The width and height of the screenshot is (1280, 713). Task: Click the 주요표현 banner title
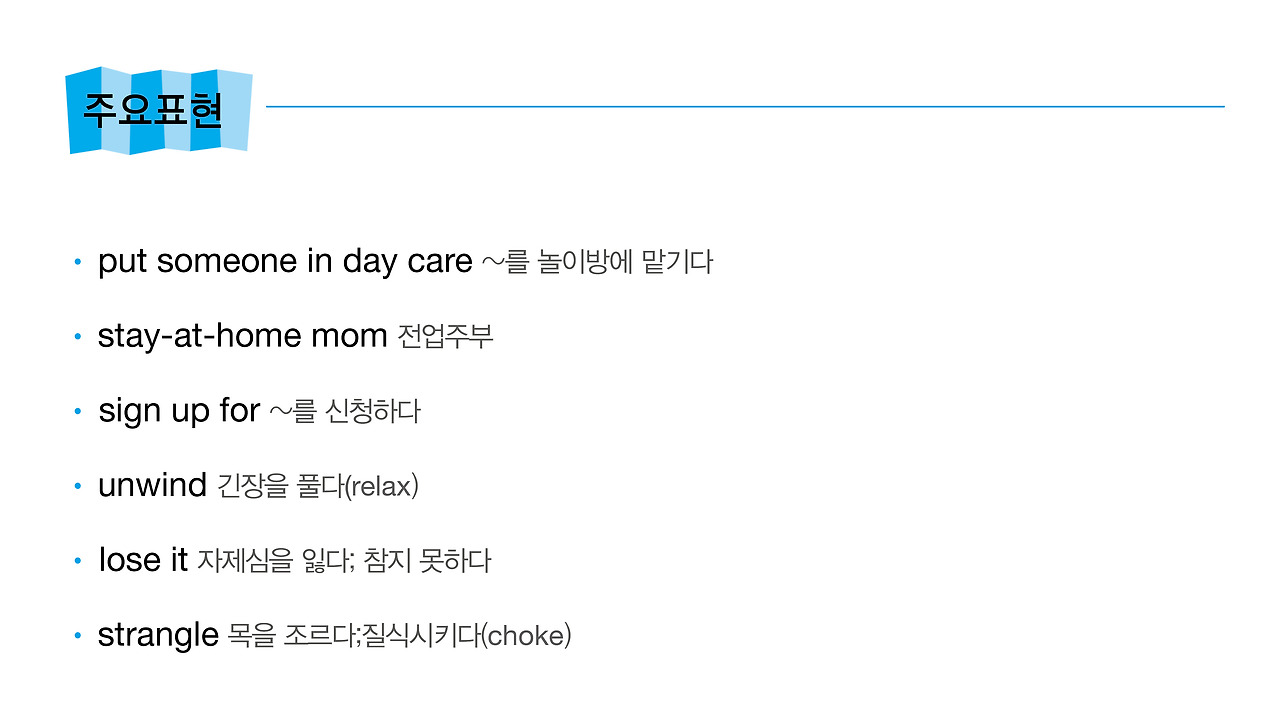pyautogui.click(x=152, y=110)
